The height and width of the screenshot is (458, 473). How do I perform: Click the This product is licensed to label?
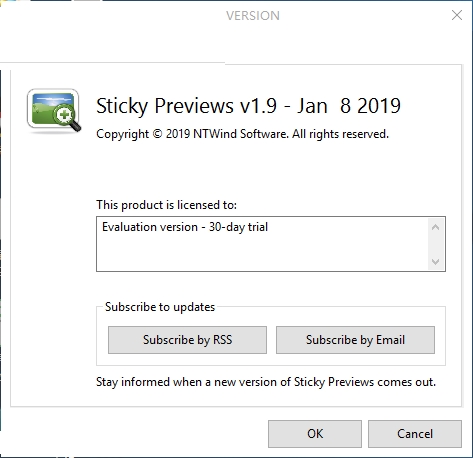tap(166, 205)
